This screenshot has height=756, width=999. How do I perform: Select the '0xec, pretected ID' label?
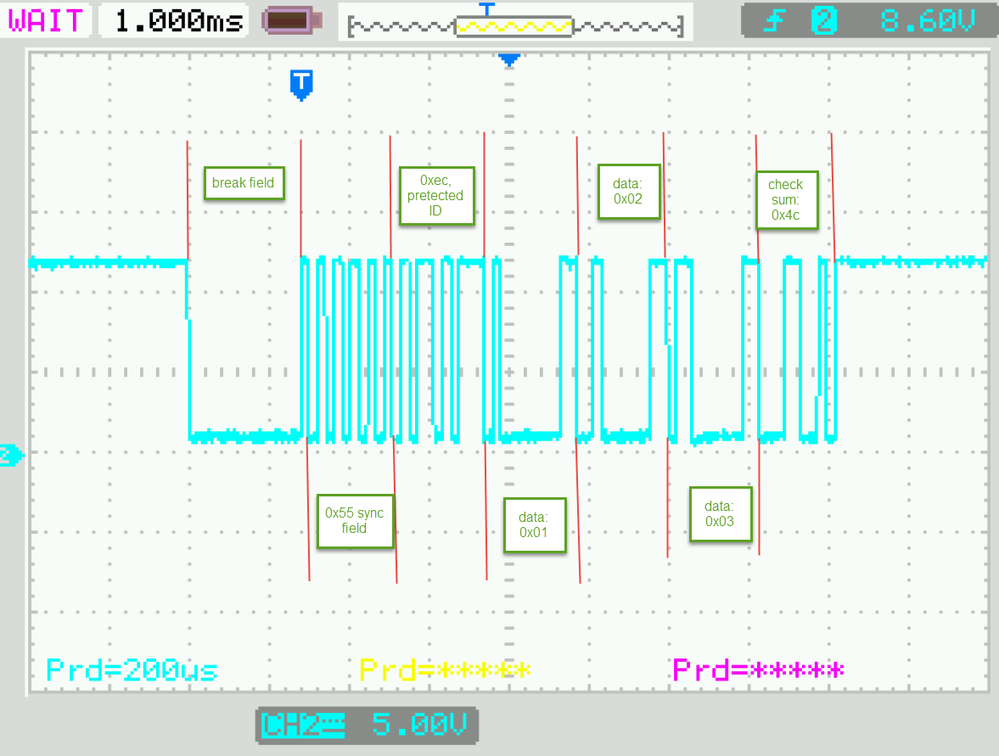click(x=436, y=196)
